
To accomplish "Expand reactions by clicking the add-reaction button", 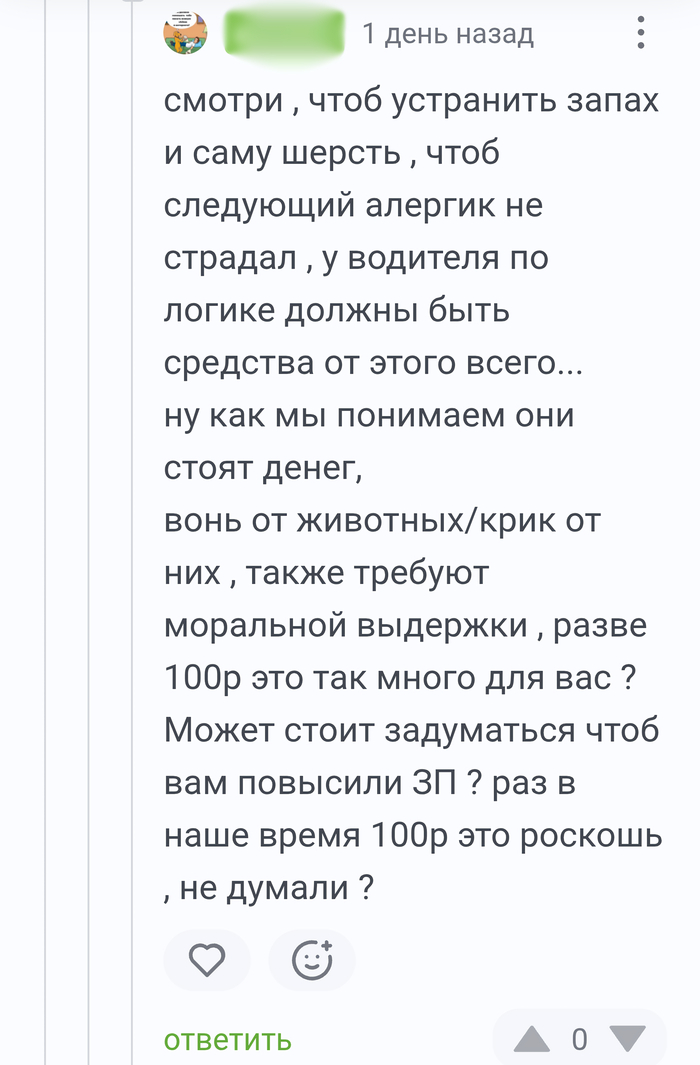I will [x=312, y=960].
